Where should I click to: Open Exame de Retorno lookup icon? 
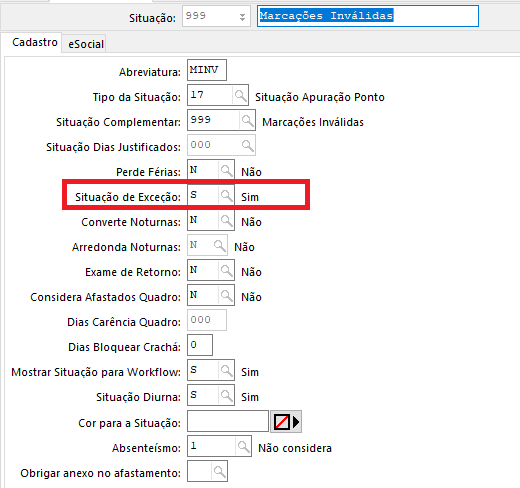point(226,270)
